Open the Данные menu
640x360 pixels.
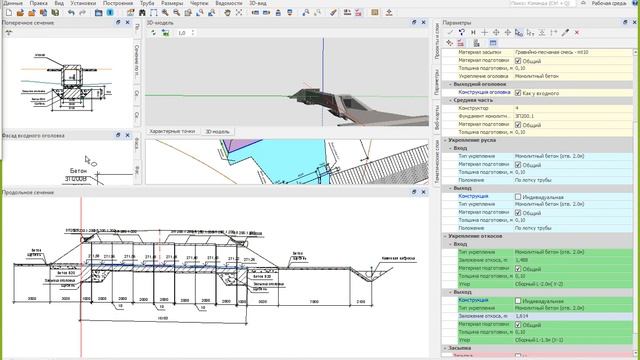[x=13, y=3]
